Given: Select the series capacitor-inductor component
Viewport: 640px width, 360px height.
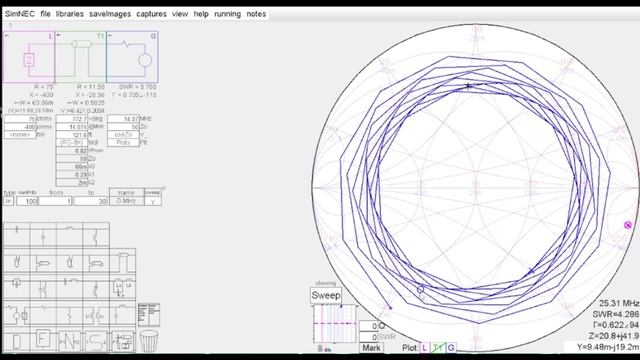Looking at the screenshot, I should [x=69, y=287].
